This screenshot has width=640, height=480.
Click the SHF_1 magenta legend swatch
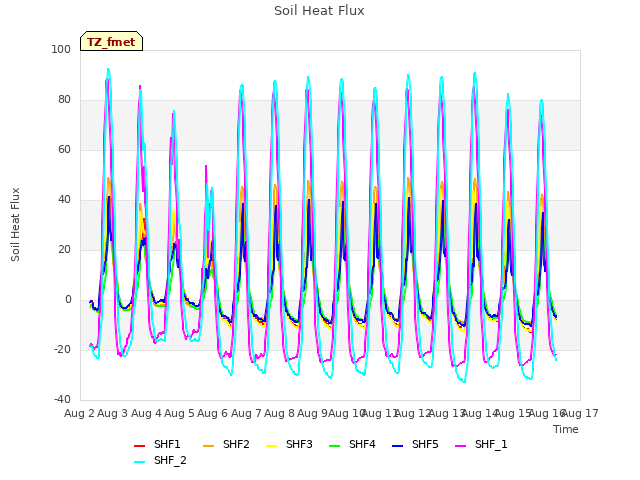click(x=460, y=446)
